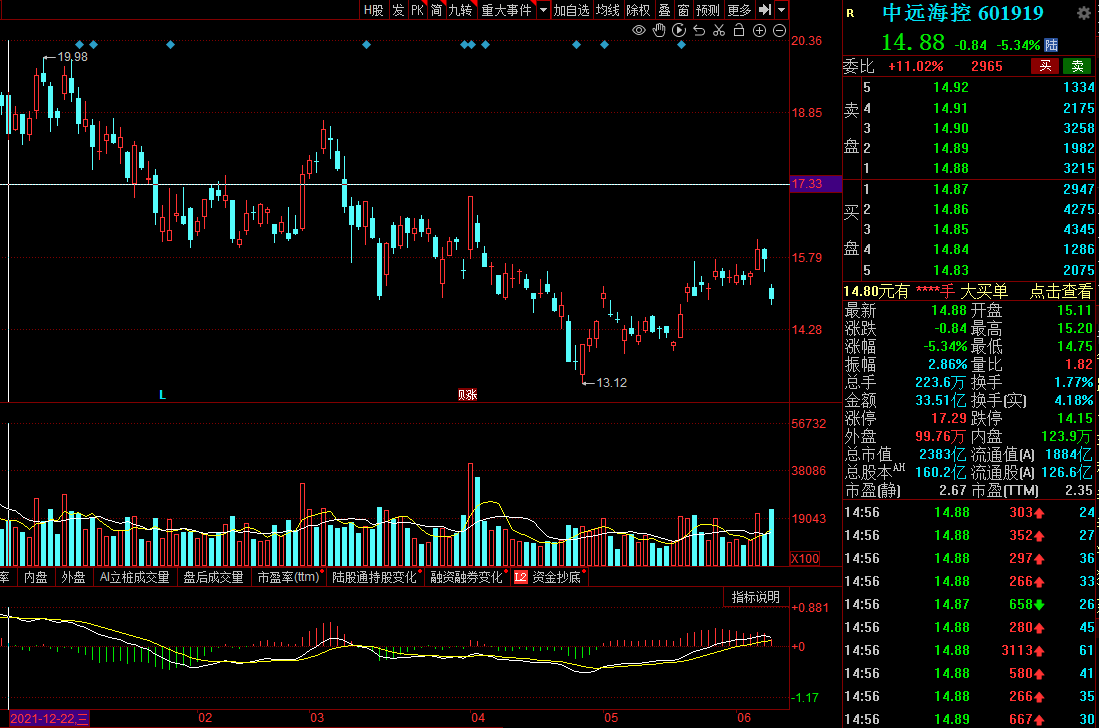This screenshot has height=728, width=1099.
Task: Click the blue 陆 badge icon
Action: (x=1051, y=44)
